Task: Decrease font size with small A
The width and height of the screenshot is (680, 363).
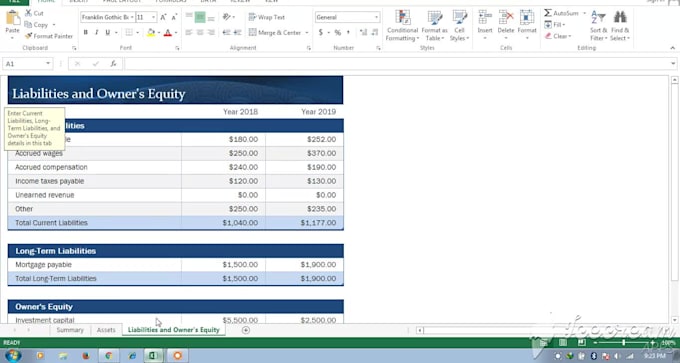Action: coord(174,17)
